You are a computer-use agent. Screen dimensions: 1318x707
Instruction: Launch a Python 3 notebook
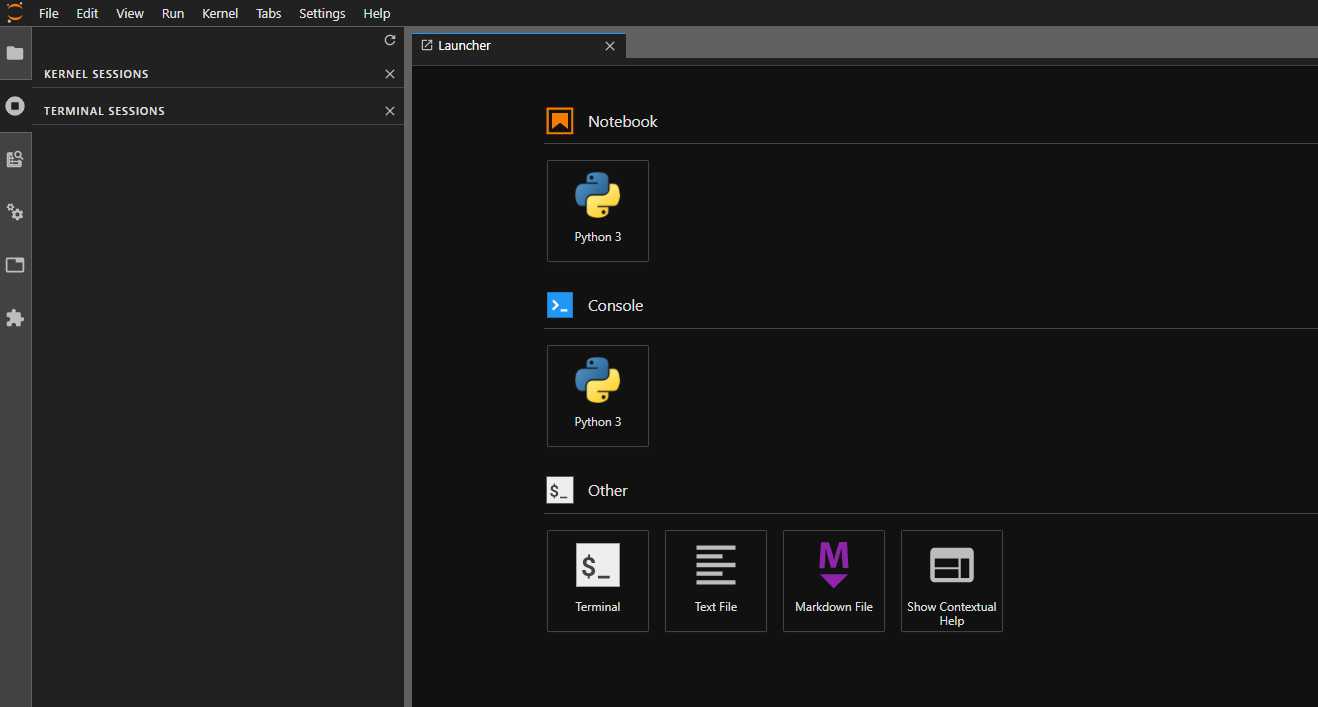598,211
